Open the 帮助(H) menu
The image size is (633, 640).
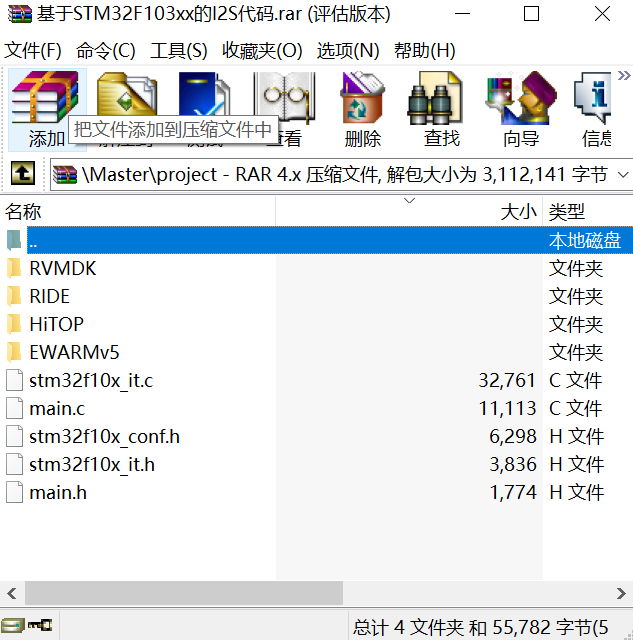click(x=425, y=51)
